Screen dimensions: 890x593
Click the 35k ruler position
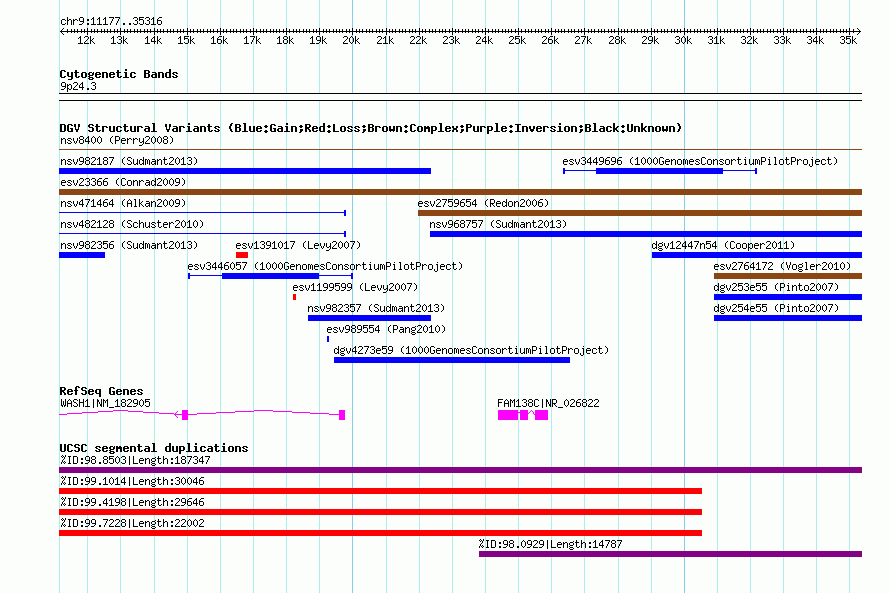[x=848, y=40]
